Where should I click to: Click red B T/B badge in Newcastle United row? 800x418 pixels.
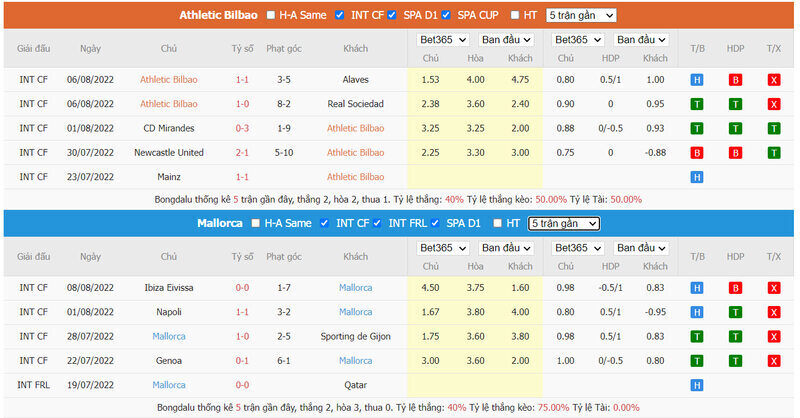(697, 153)
